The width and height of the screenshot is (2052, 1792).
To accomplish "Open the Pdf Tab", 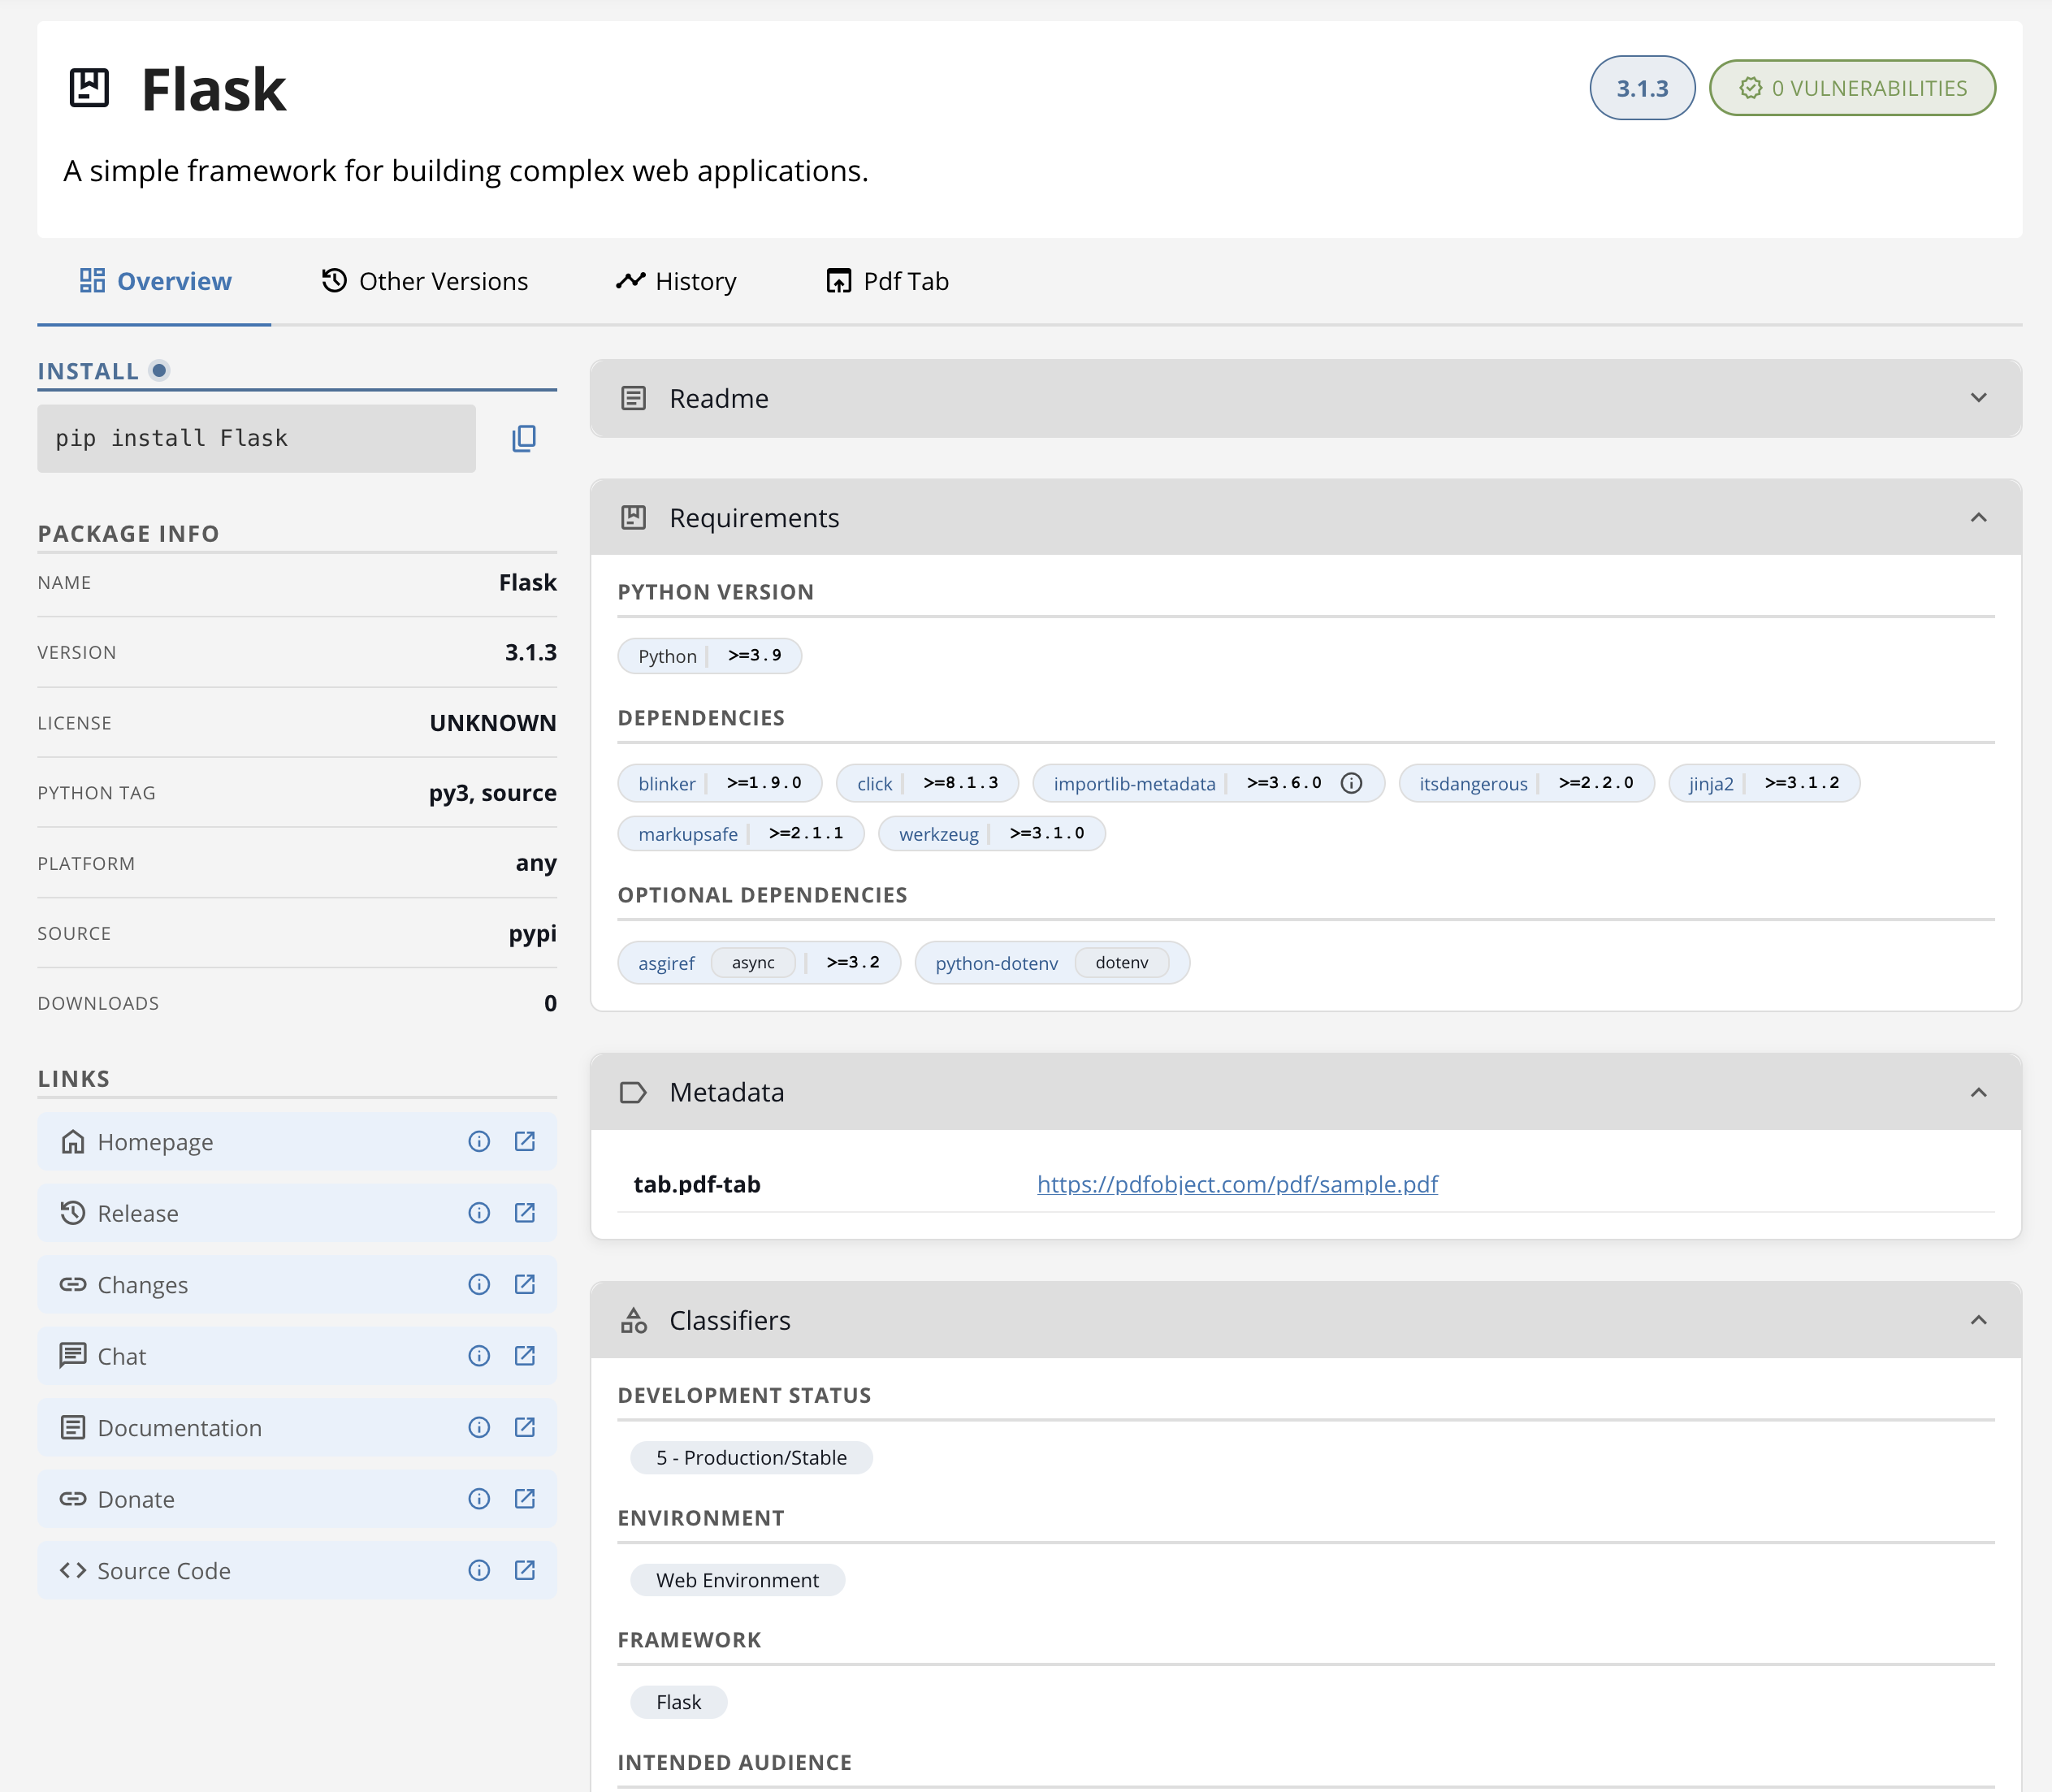I will 888,282.
